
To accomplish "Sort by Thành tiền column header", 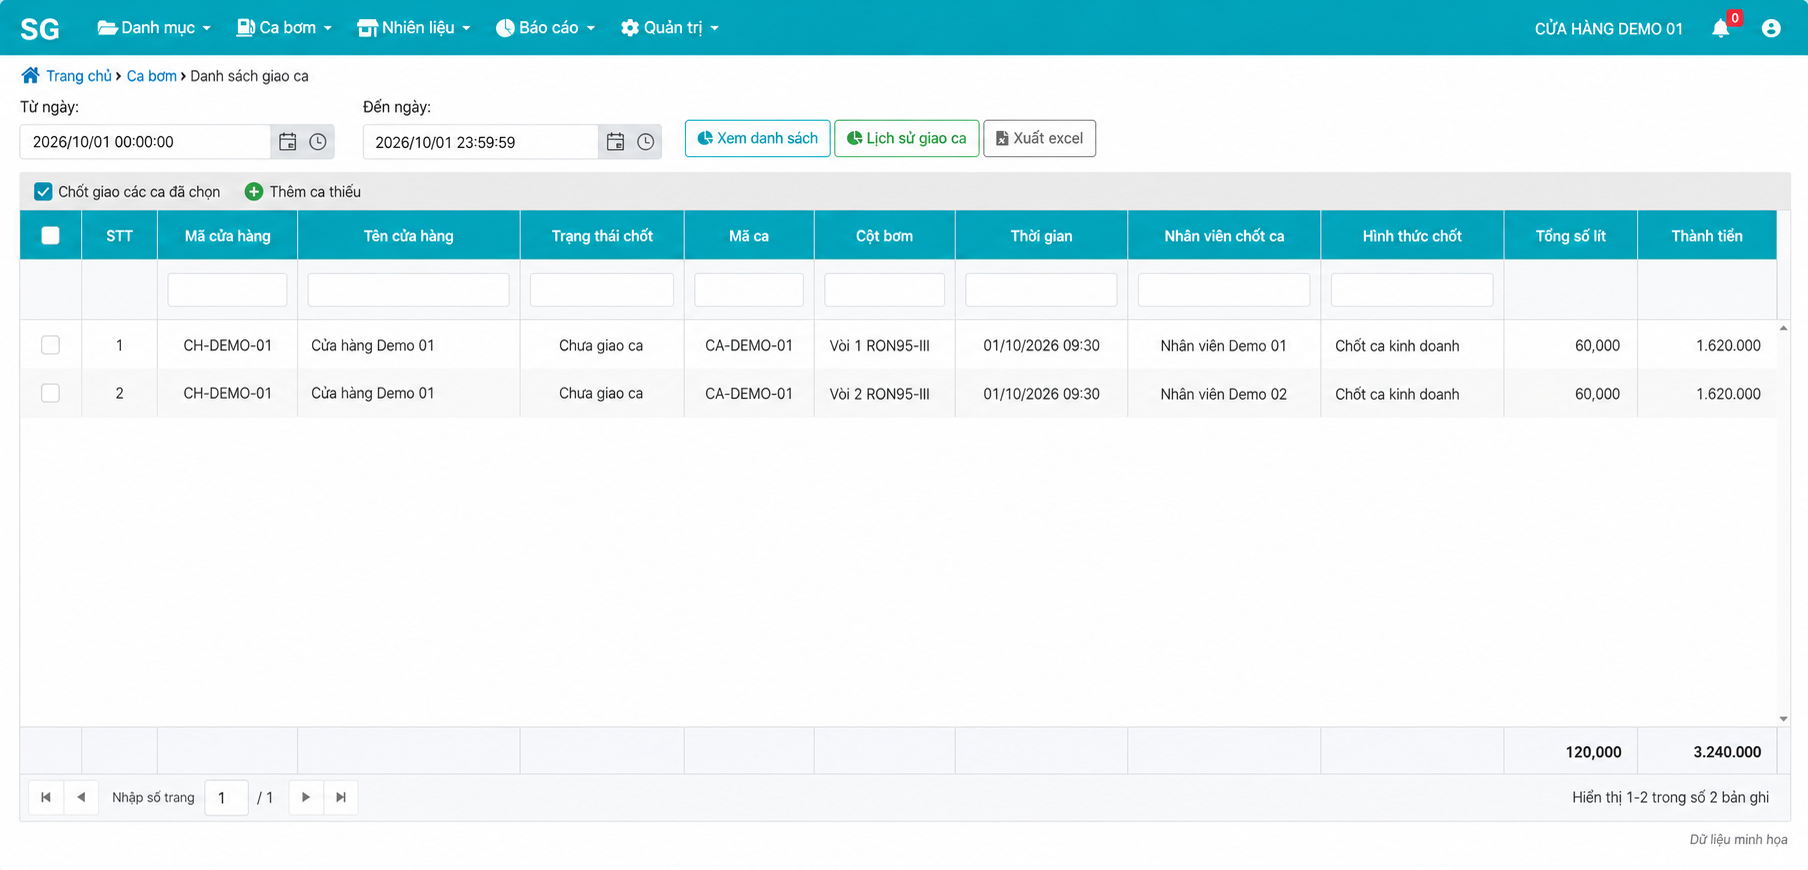I will [1706, 236].
